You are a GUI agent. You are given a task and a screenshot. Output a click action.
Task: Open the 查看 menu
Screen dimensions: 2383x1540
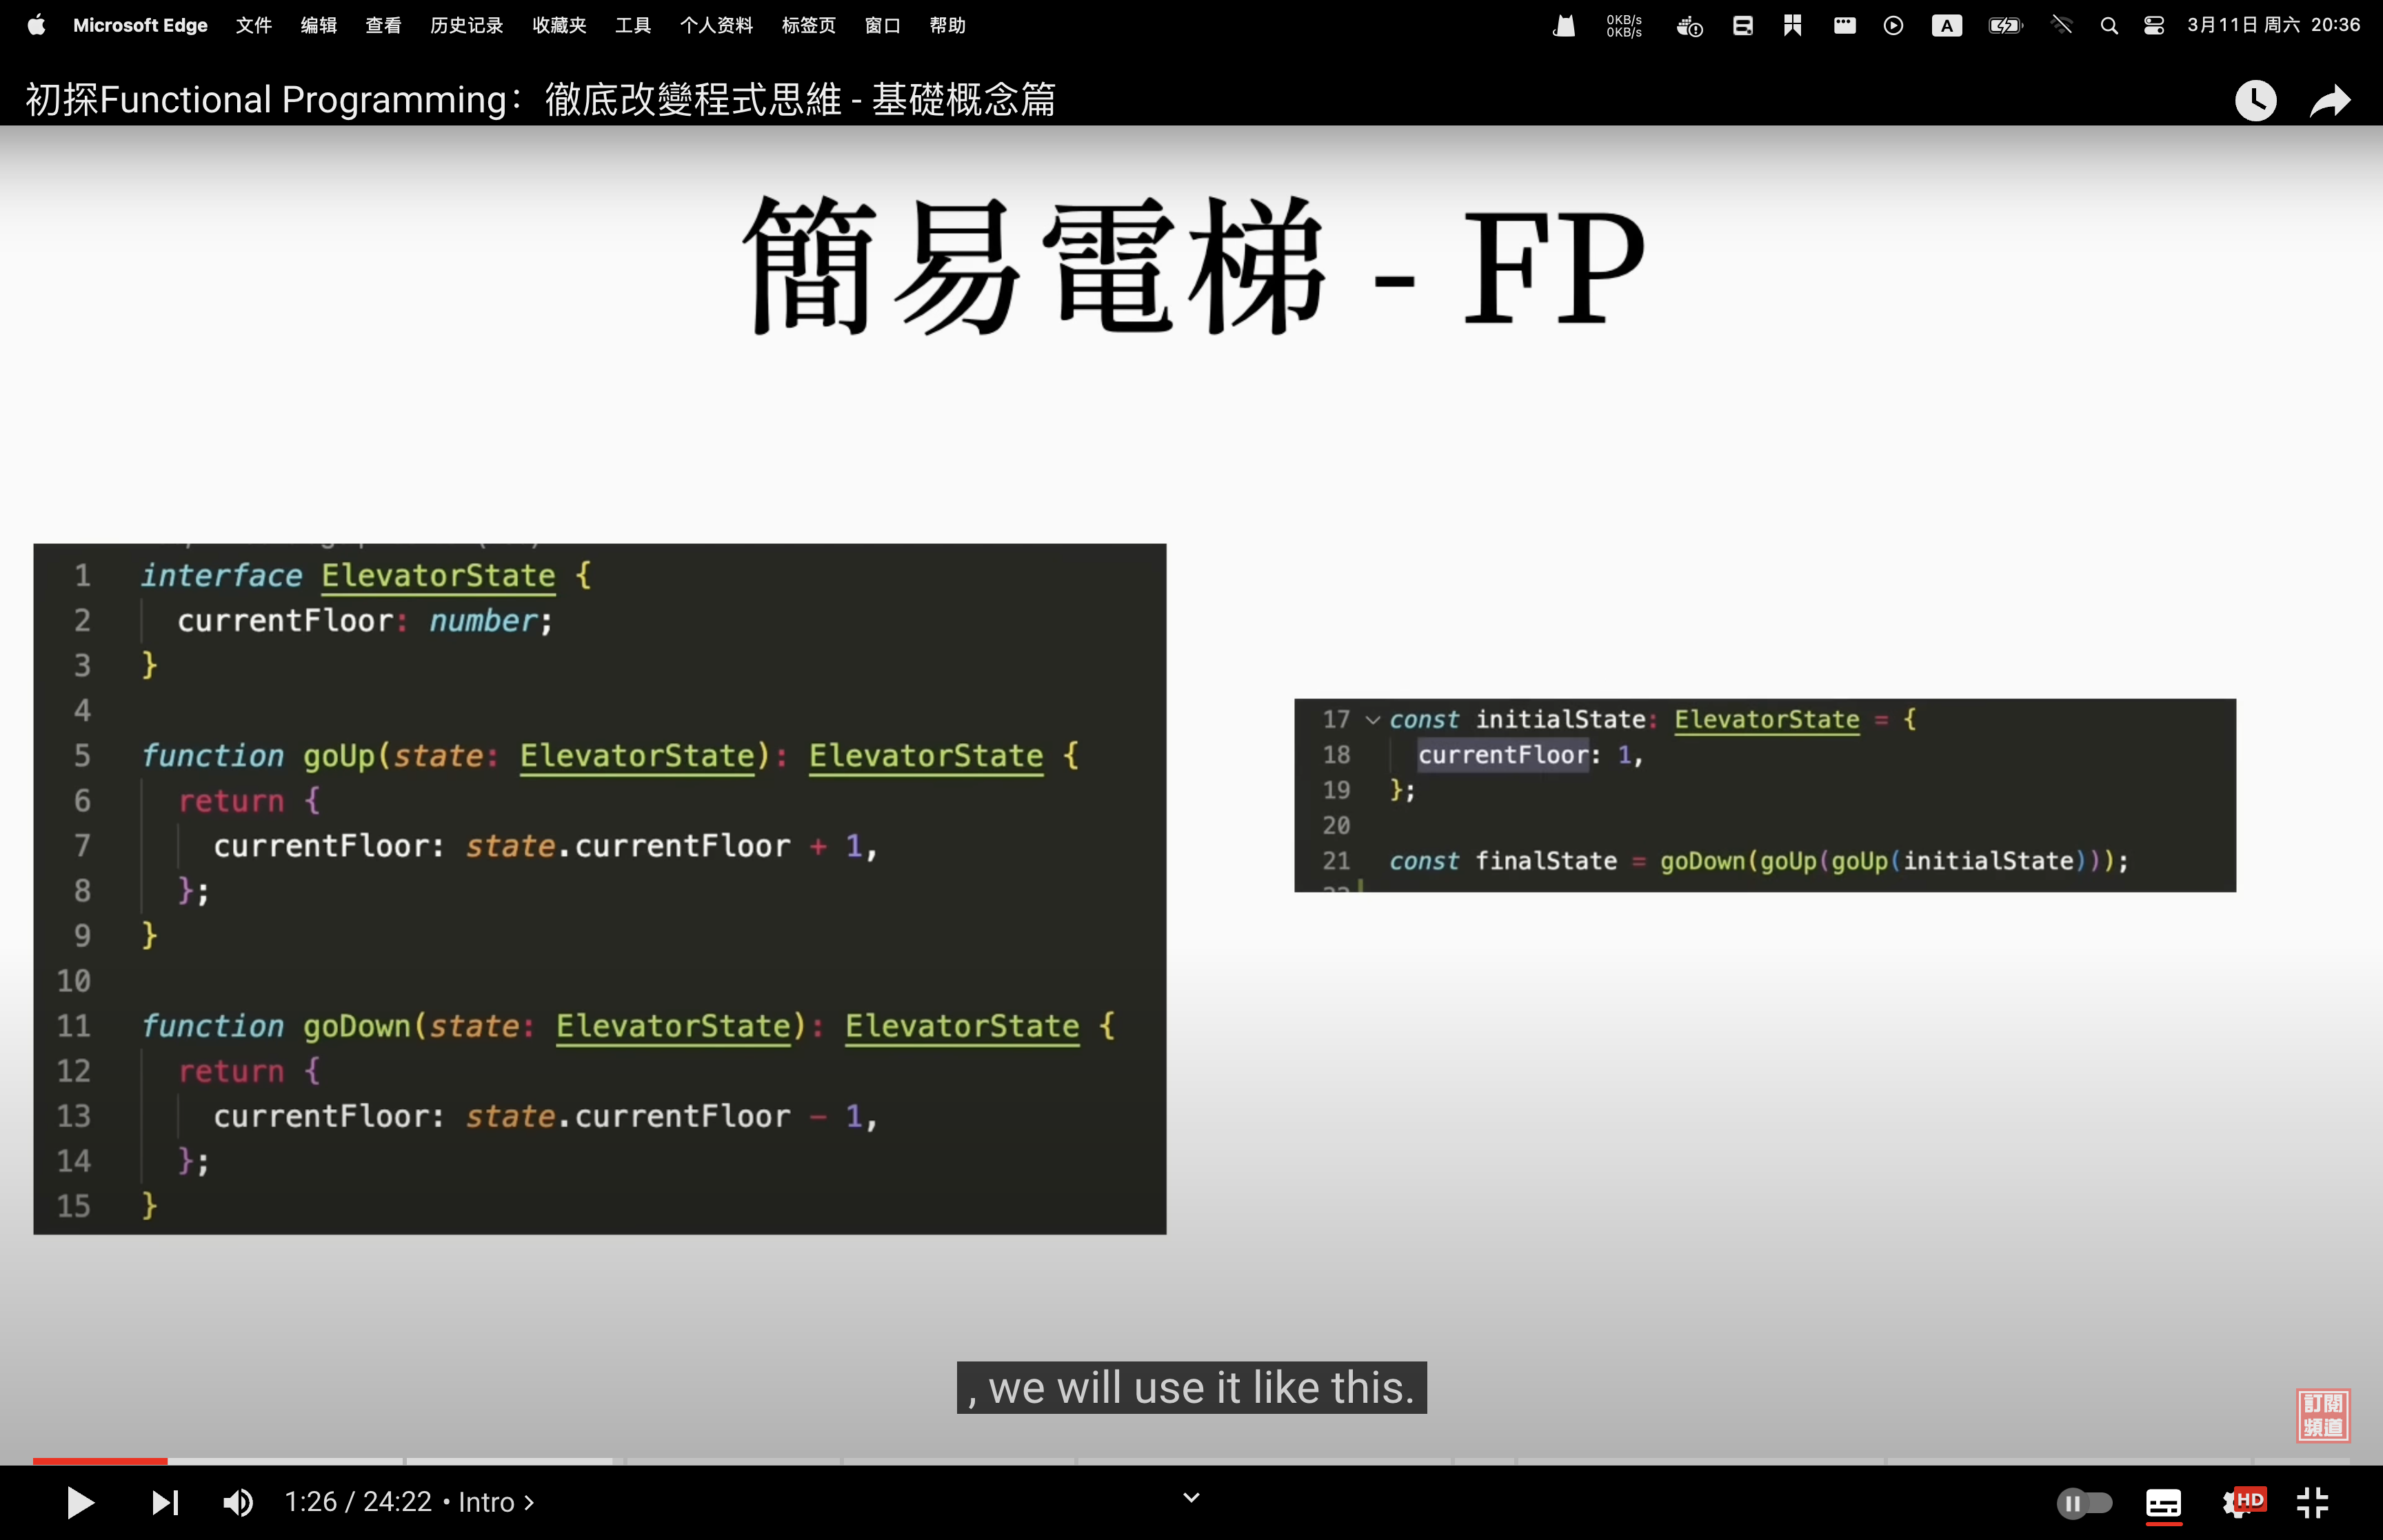point(383,25)
